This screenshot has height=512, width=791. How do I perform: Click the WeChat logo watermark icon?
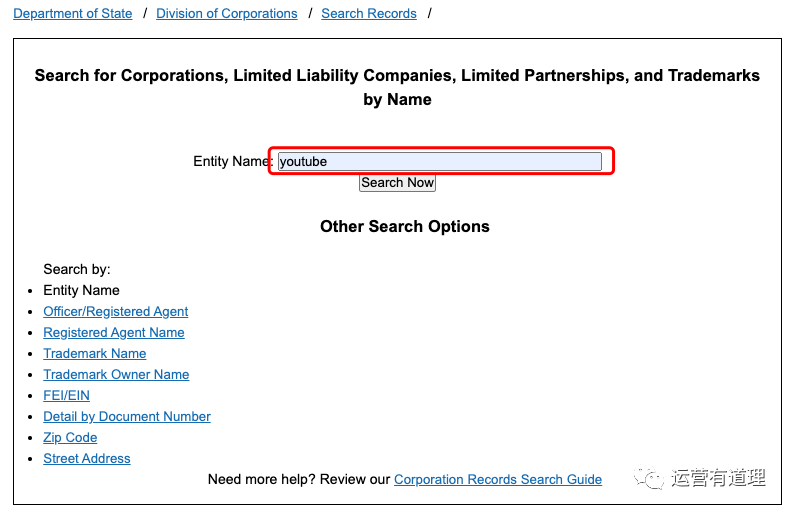tap(649, 477)
